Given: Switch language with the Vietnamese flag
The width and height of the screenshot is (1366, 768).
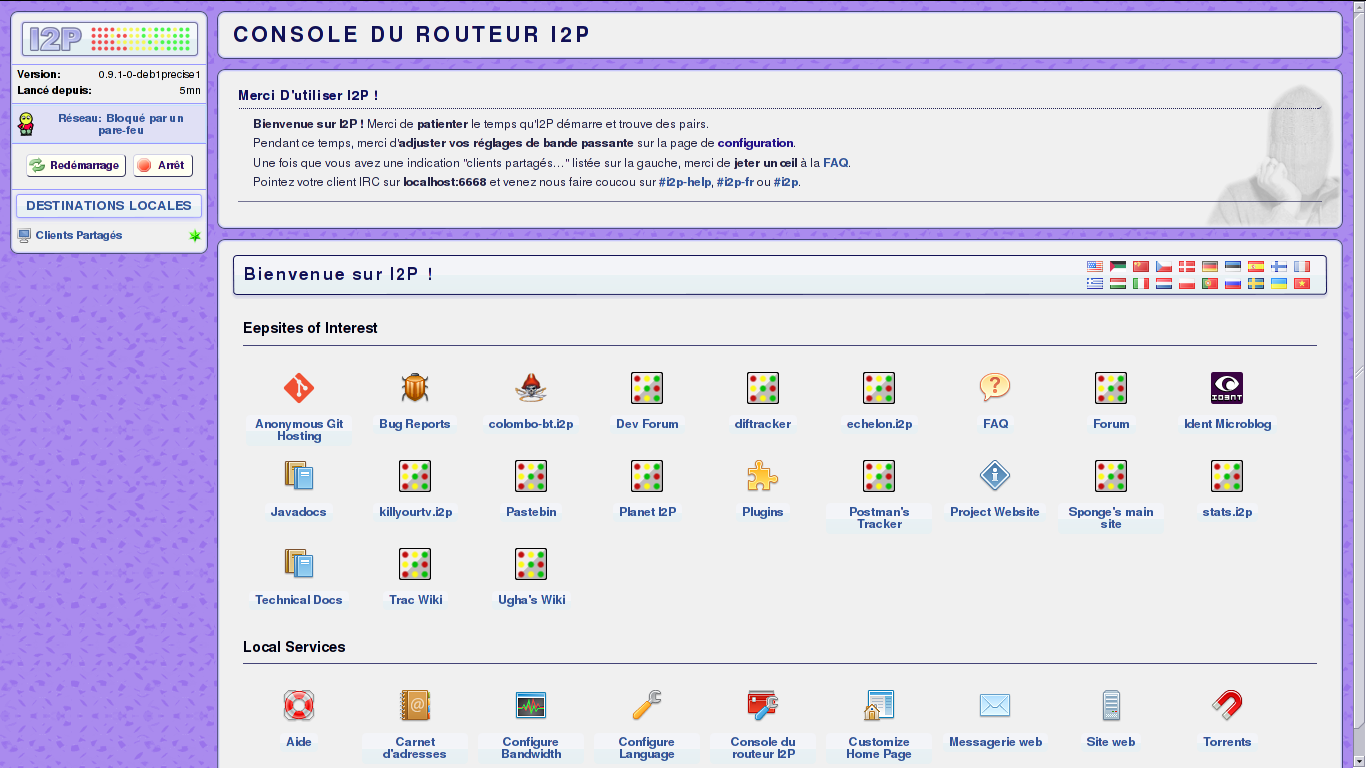Looking at the screenshot, I should [x=1302, y=283].
